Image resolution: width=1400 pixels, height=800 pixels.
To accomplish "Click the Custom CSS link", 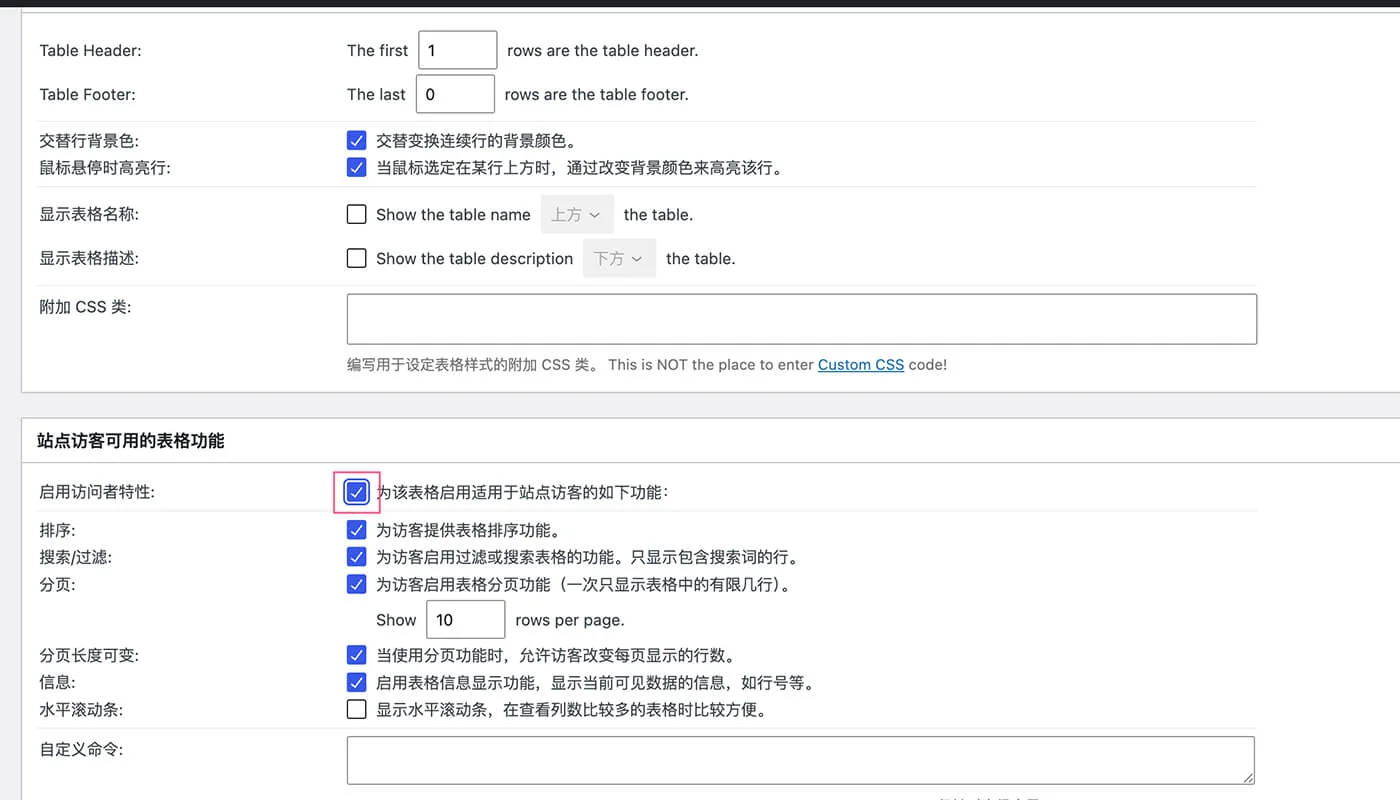I will pyautogui.click(x=861, y=365).
